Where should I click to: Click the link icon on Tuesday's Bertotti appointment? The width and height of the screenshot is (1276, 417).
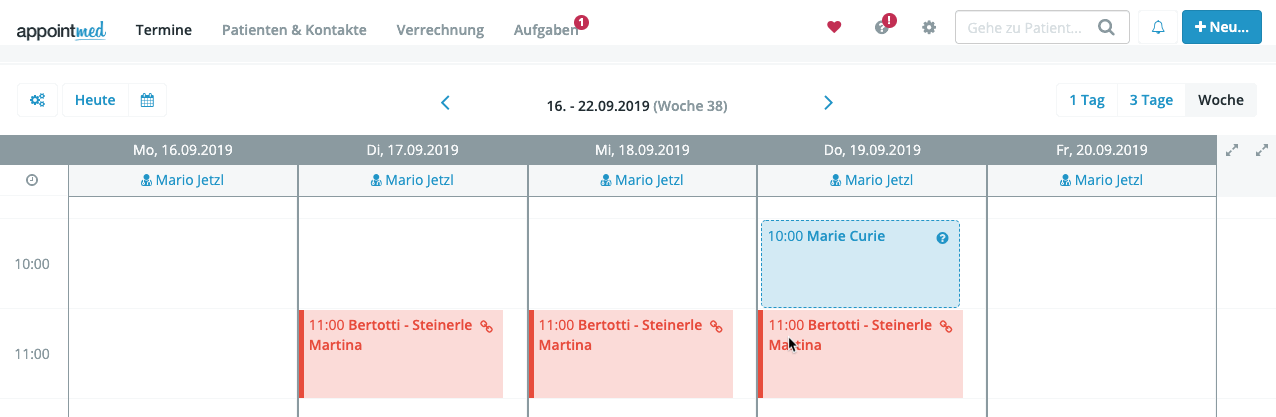tap(487, 326)
